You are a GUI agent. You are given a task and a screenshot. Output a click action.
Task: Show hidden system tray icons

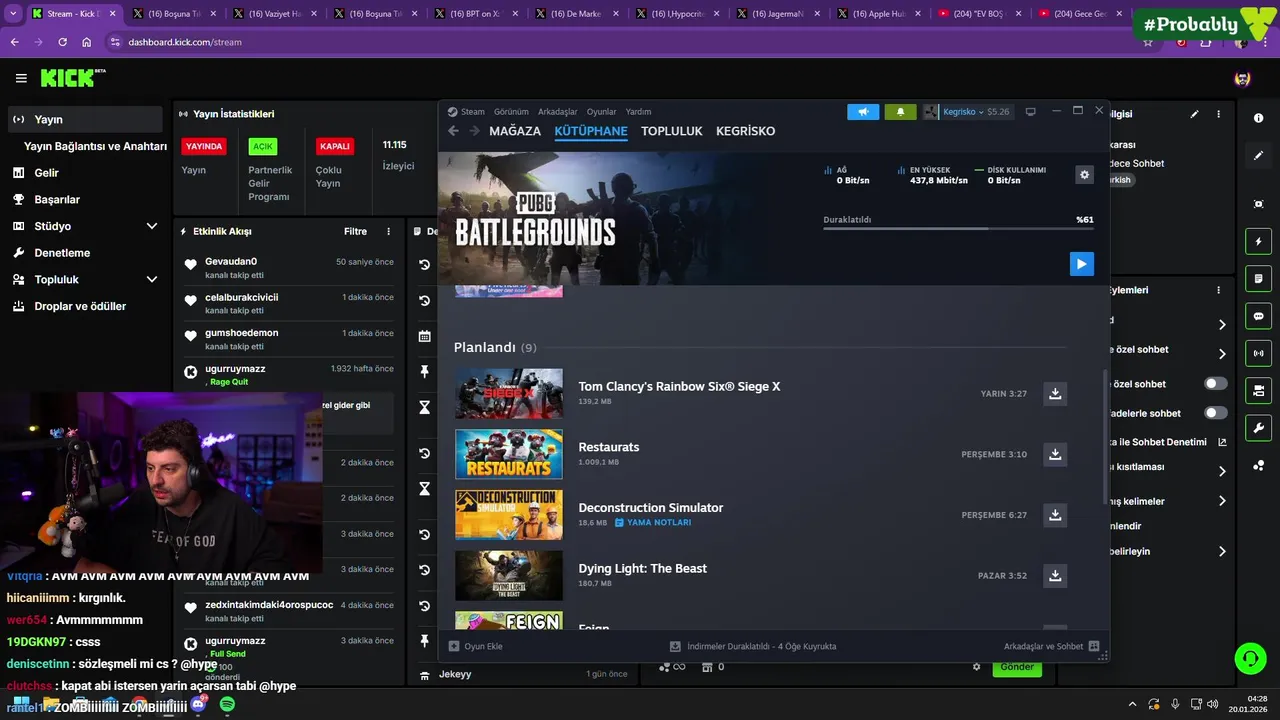point(1132,705)
